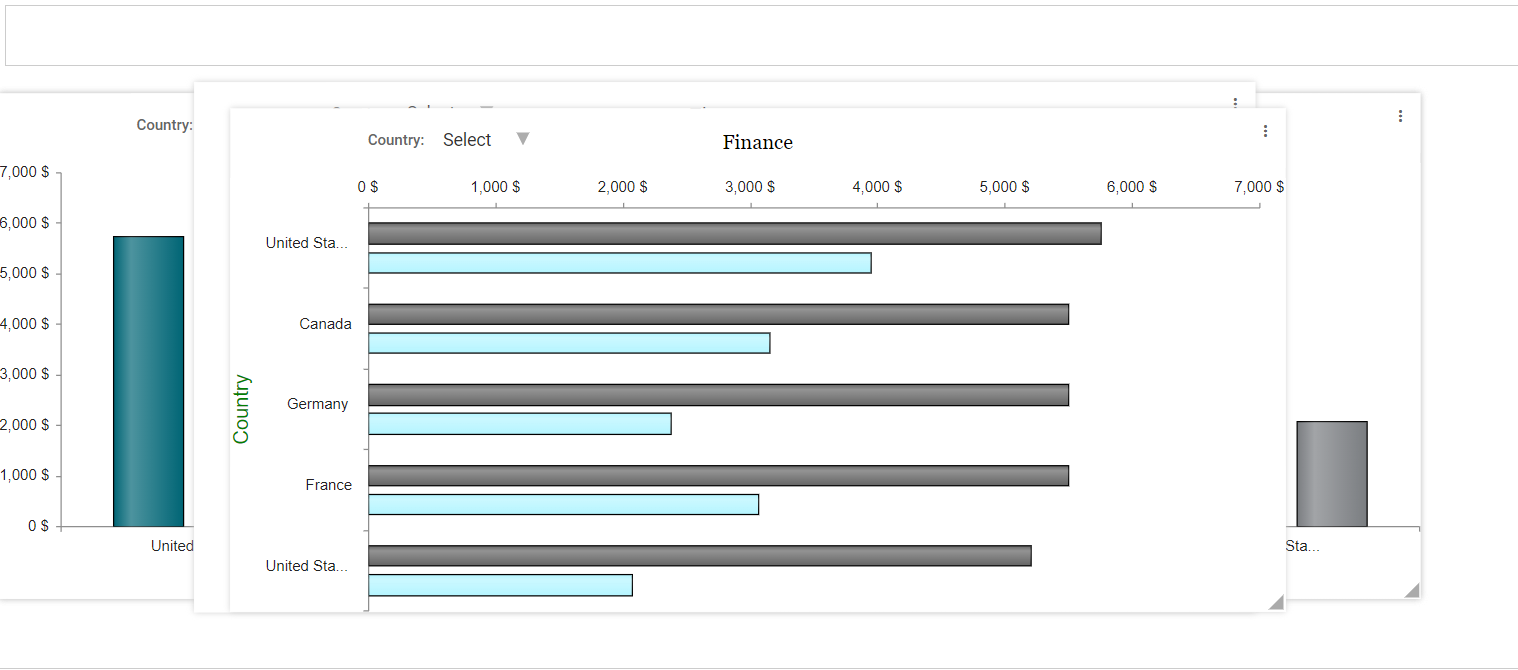Click the light blue bar for France

[563, 505]
